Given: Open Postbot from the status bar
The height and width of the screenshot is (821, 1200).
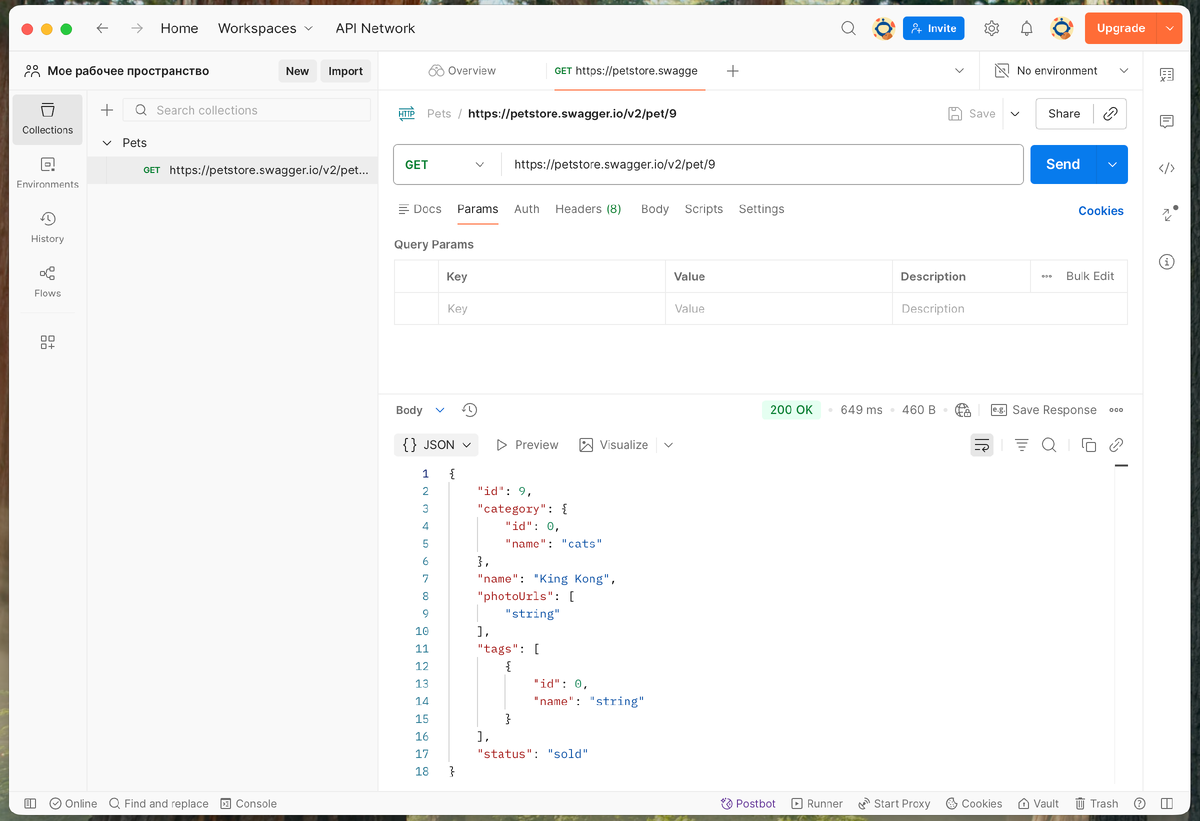Looking at the screenshot, I should pos(748,803).
